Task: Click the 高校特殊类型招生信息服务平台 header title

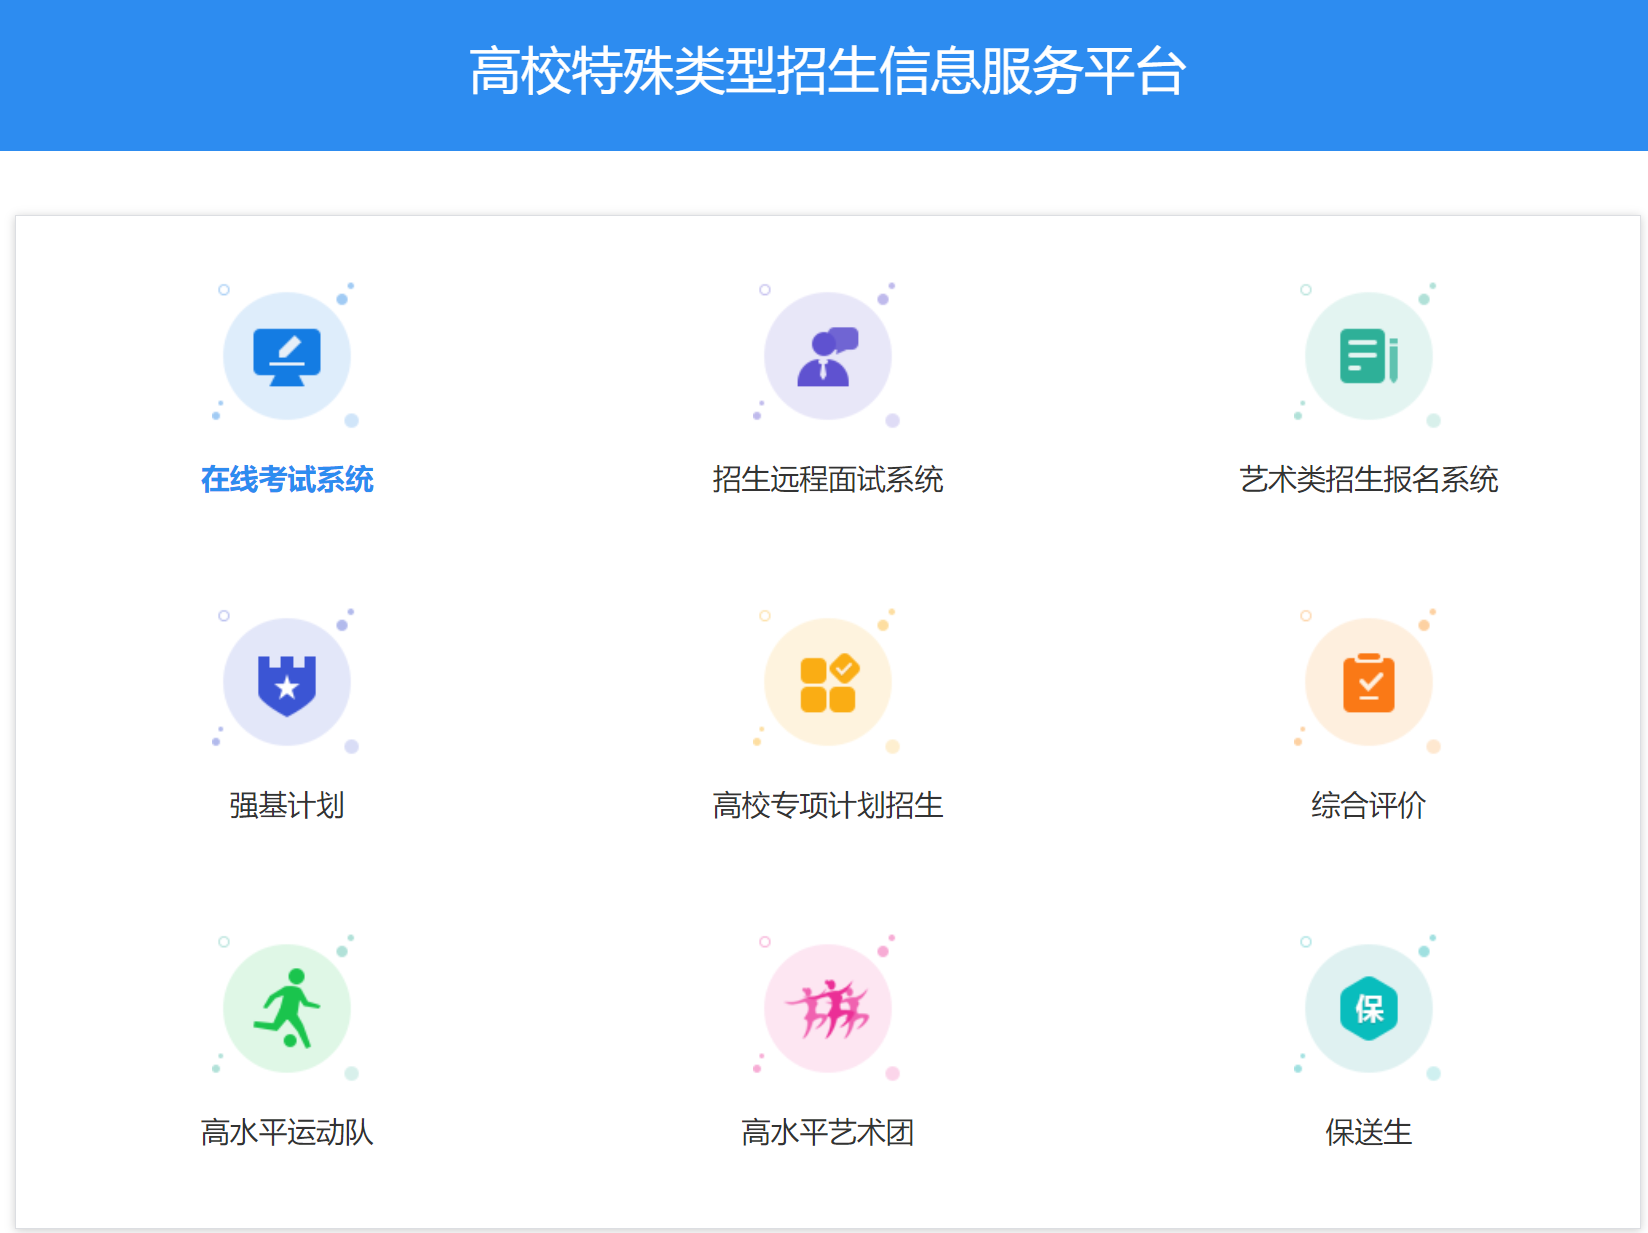Action: 828,71
